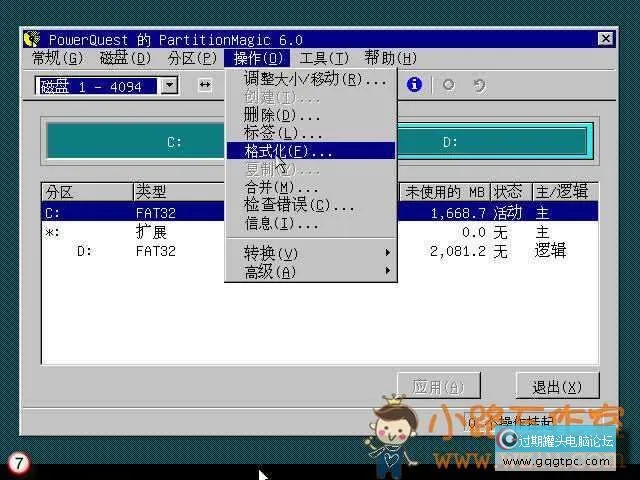Select the extended partition row (扩展)
This screenshot has height=480, width=640.
pyautogui.click(x=320, y=231)
